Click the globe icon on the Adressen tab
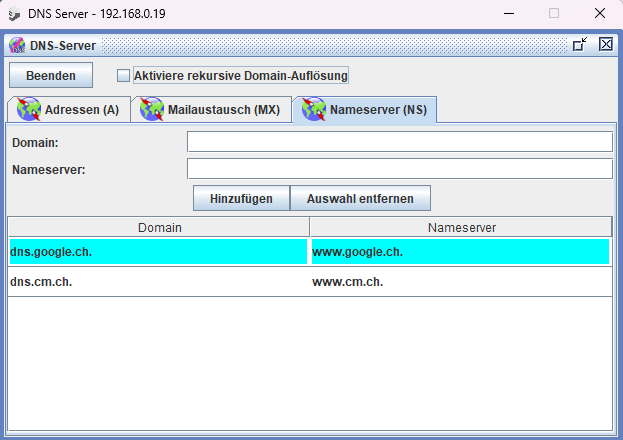 coord(29,109)
